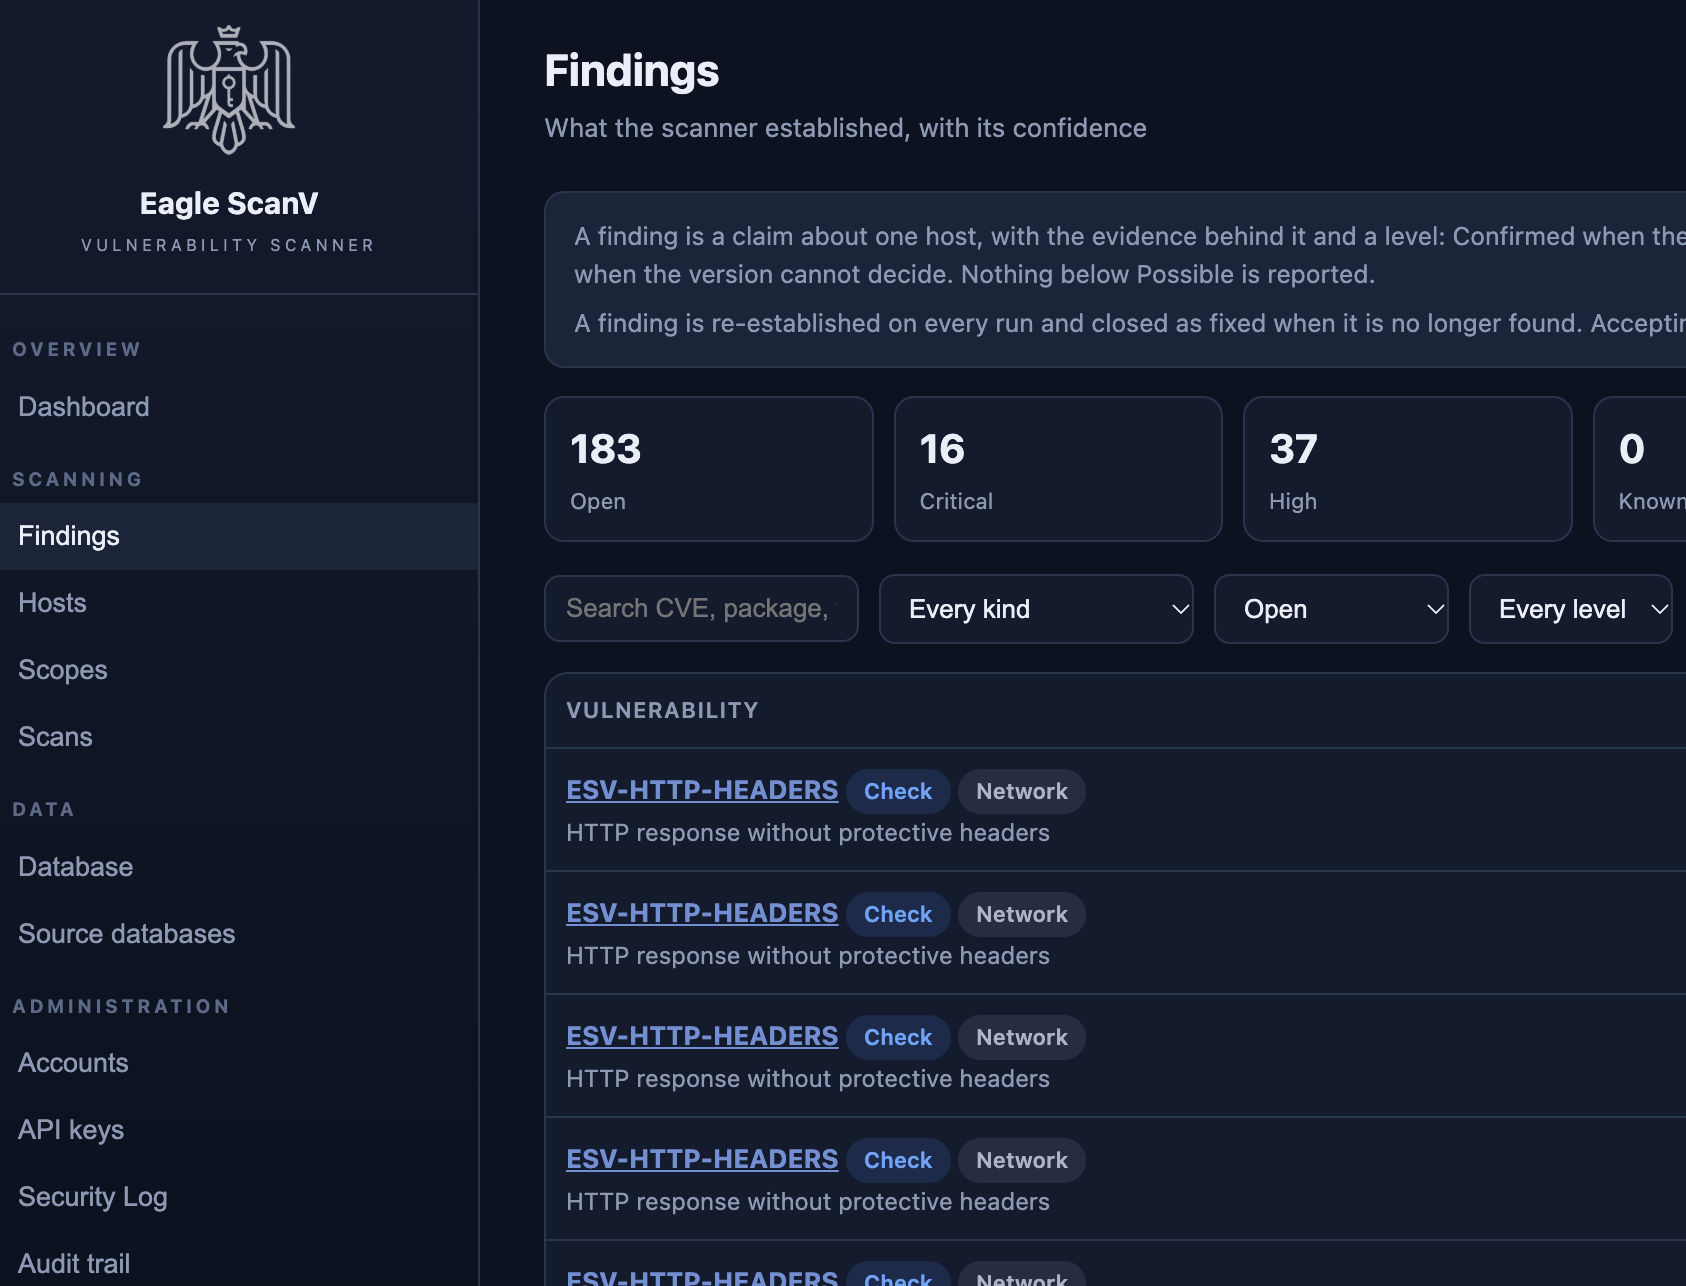The width and height of the screenshot is (1686, 1286).
Task: Click the VULNERABILITY column header
Action: (x=662, y=710)
